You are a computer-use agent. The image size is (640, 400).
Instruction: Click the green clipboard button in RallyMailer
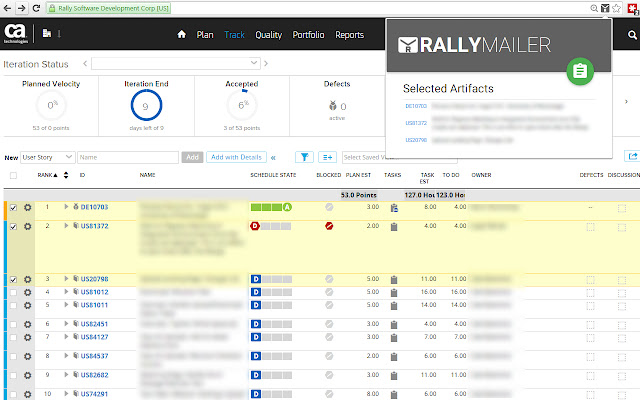point(580,71)
